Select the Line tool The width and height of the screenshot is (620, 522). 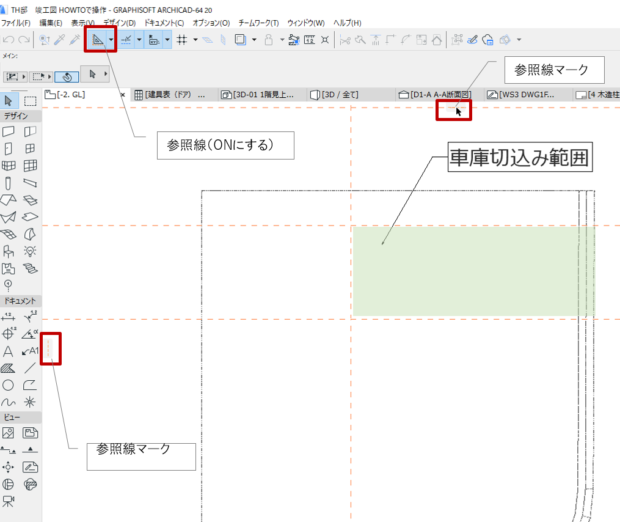pos(30,368)
